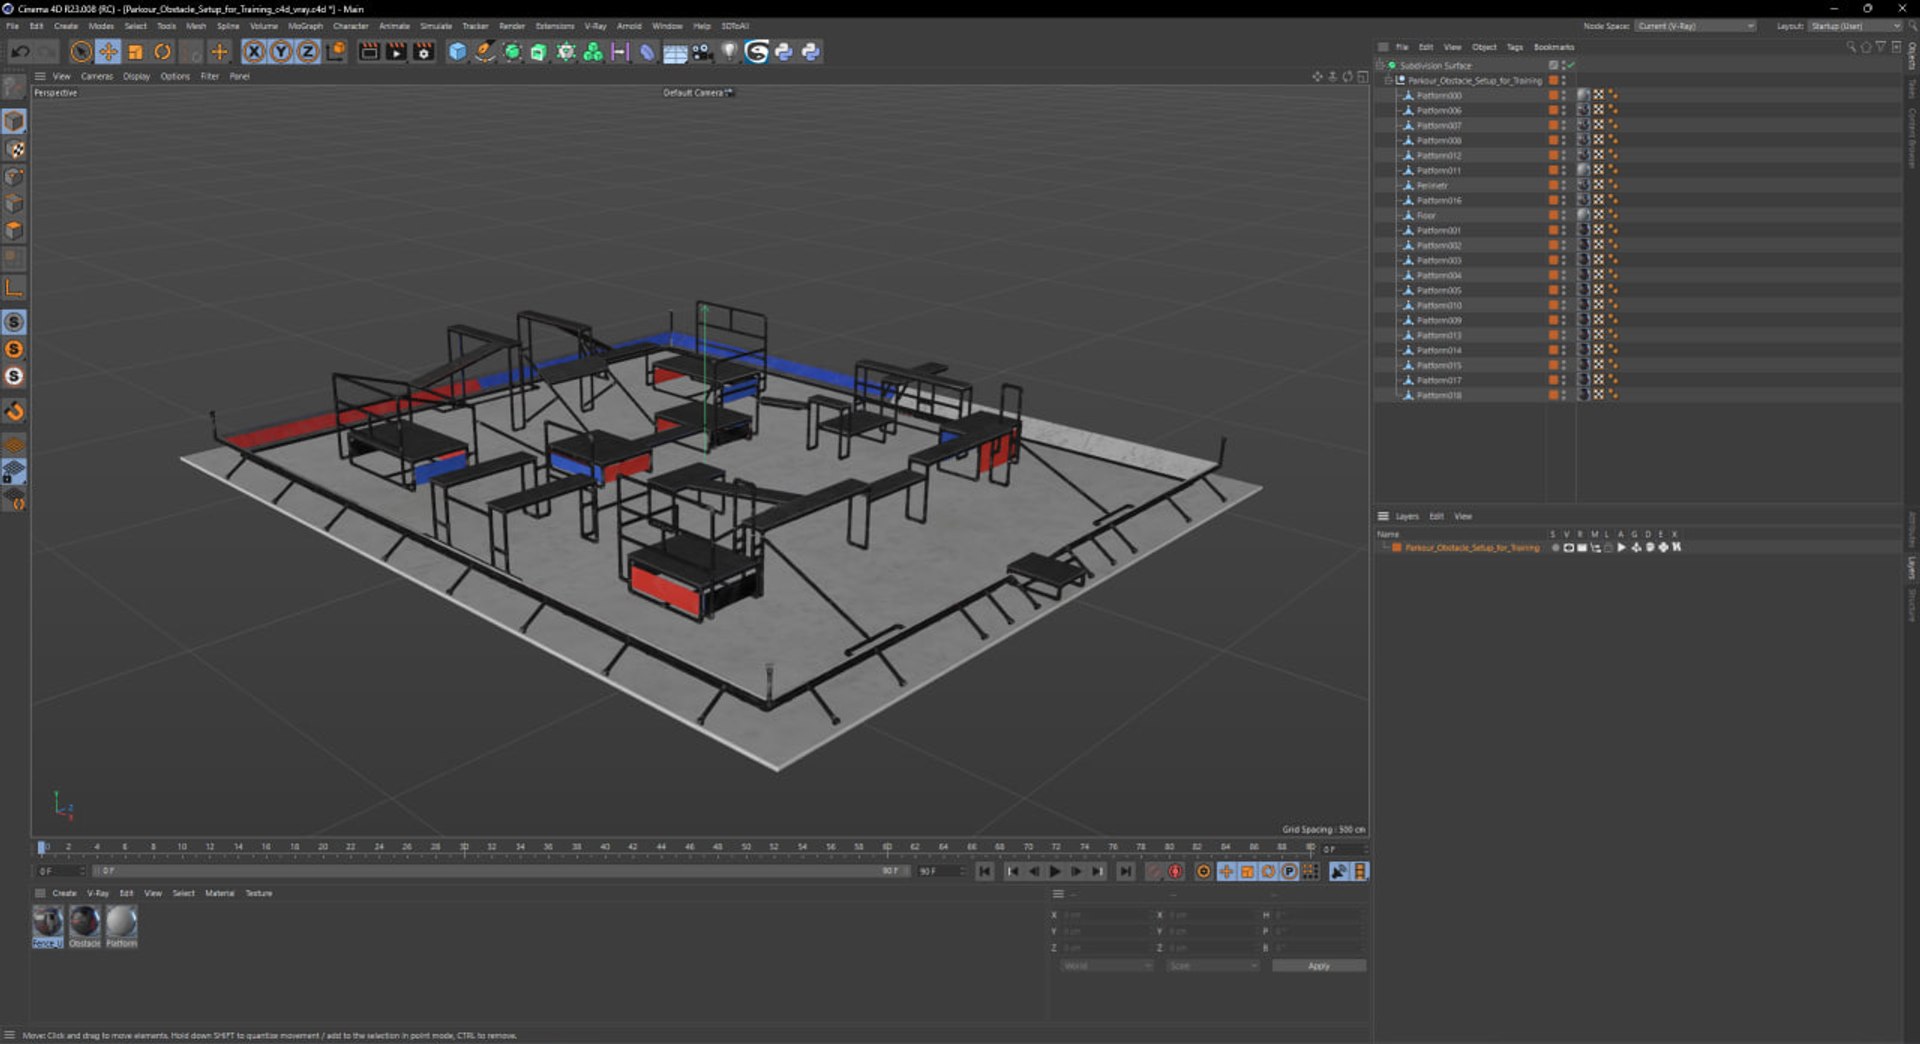Image resolution: width=1920 pixels, height=1044 pixels.
Task: Select the Texture mode icon on left palette
Action: (14, 149)
